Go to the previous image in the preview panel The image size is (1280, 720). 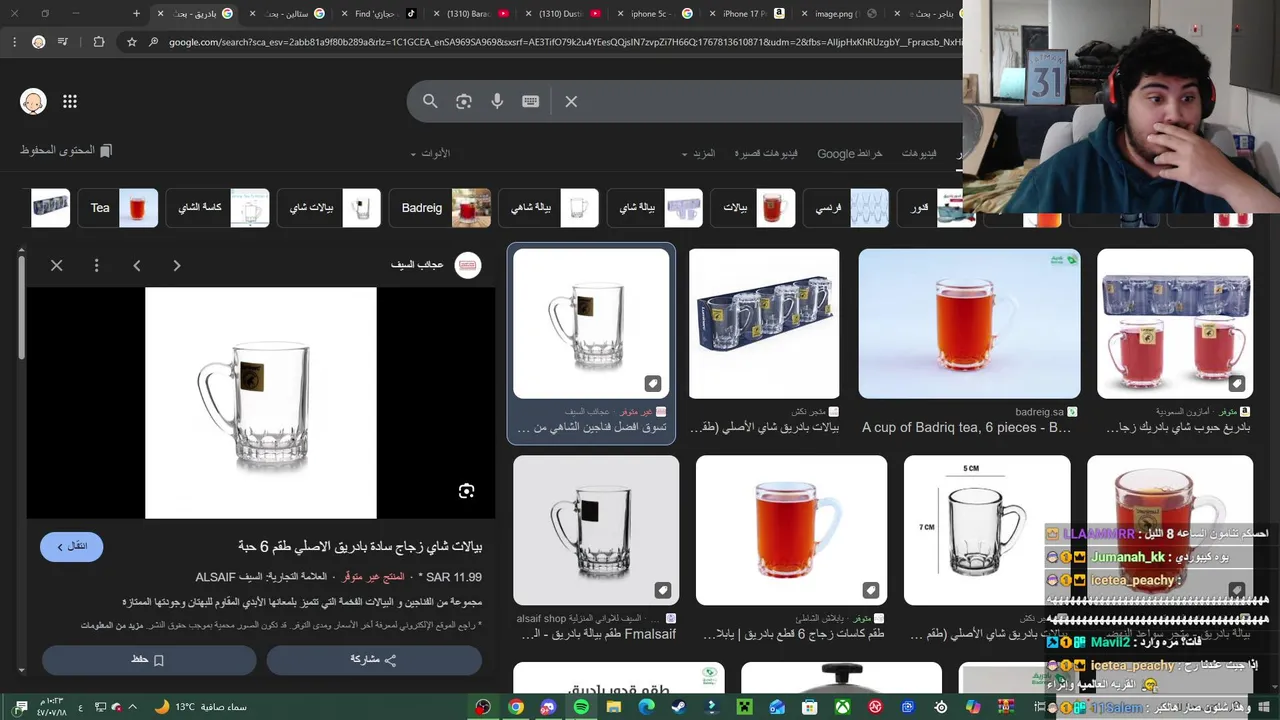click(137, 265)
